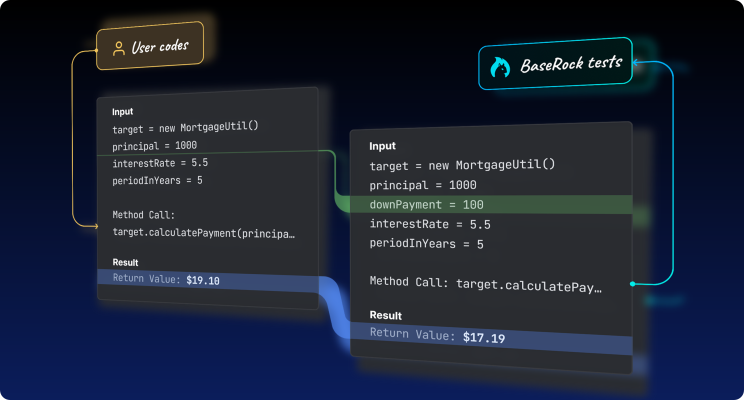Click the 'Method Call: target.calculatePay…' line
The height and width of the screenshot is (400, 744).
pyautogui.click(x=485, y=284)
